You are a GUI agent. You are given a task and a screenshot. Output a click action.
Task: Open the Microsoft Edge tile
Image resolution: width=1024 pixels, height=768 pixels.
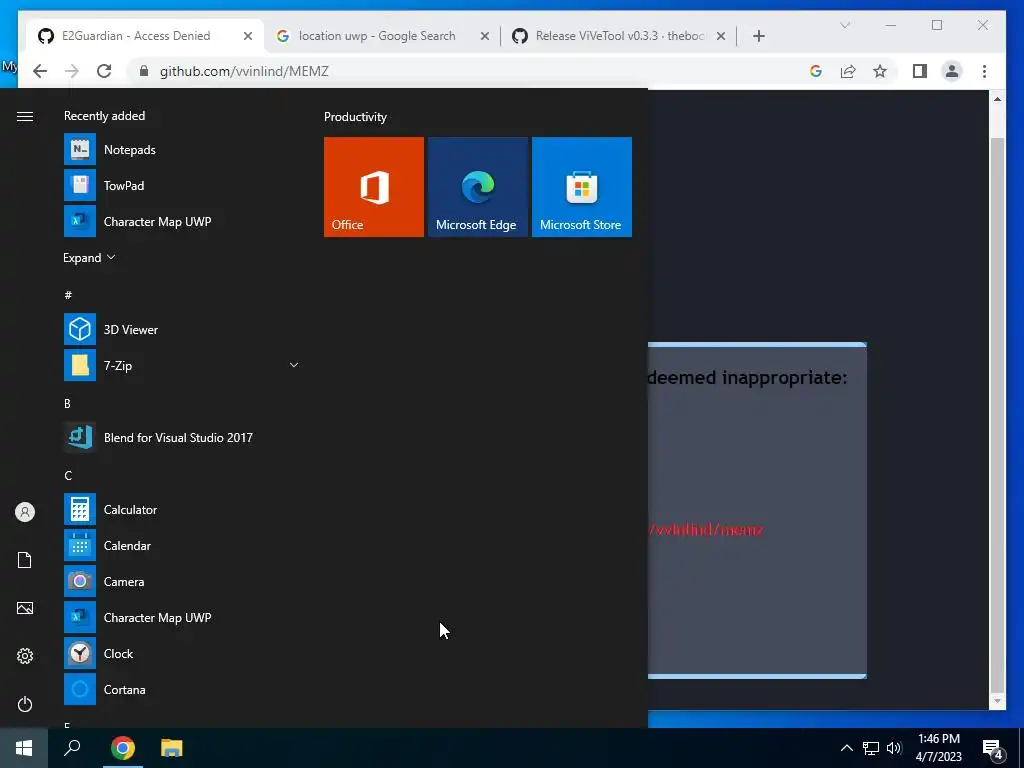pyautogui.click(x=477, y=187)
